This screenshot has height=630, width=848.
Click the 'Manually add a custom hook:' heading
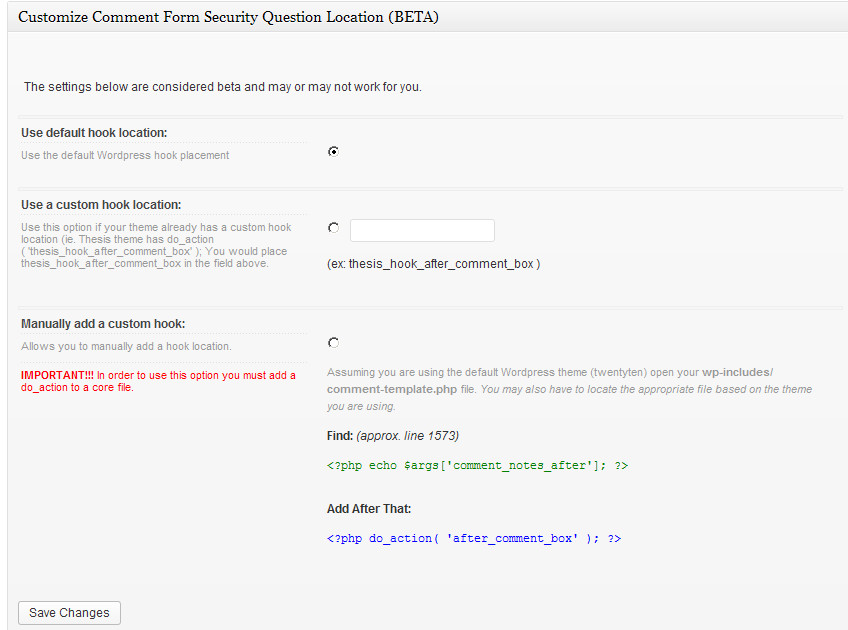(103, 324)
